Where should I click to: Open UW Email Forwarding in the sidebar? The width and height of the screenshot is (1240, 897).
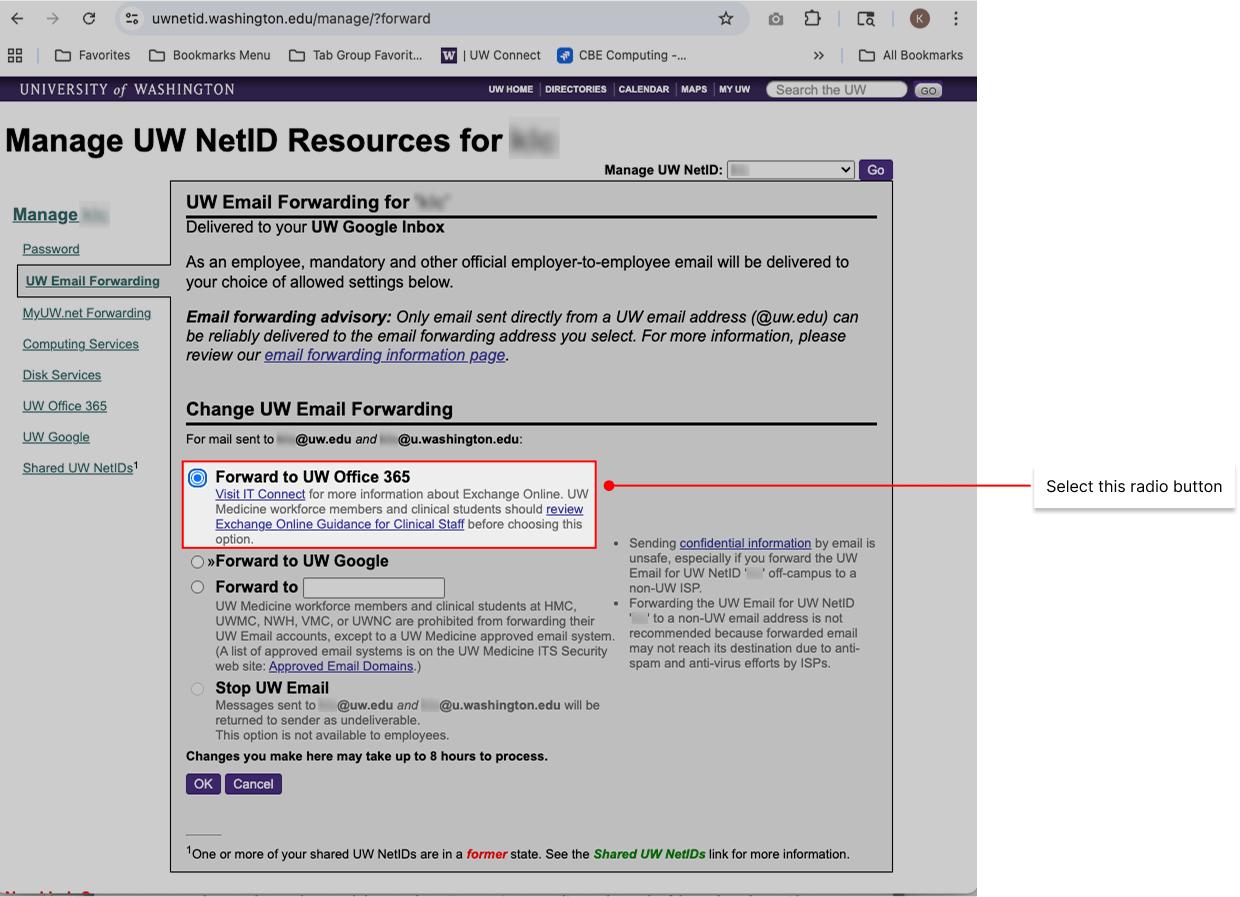(x=93, y=281)
